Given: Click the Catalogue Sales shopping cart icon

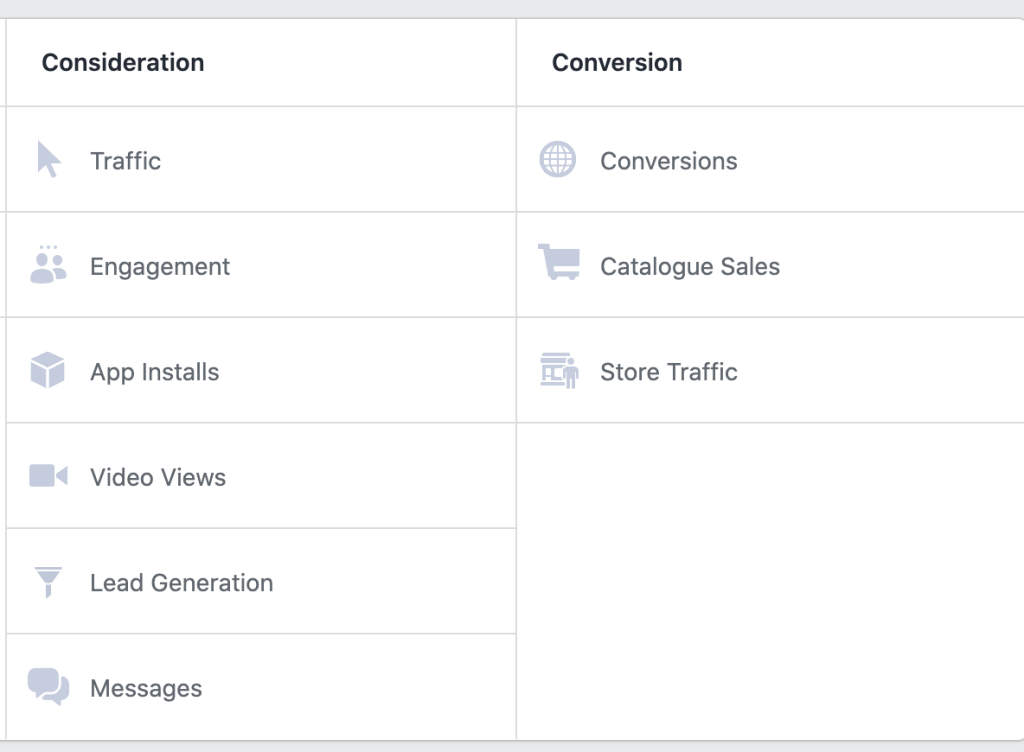Looking at the screenshot, I should [558, 262].
